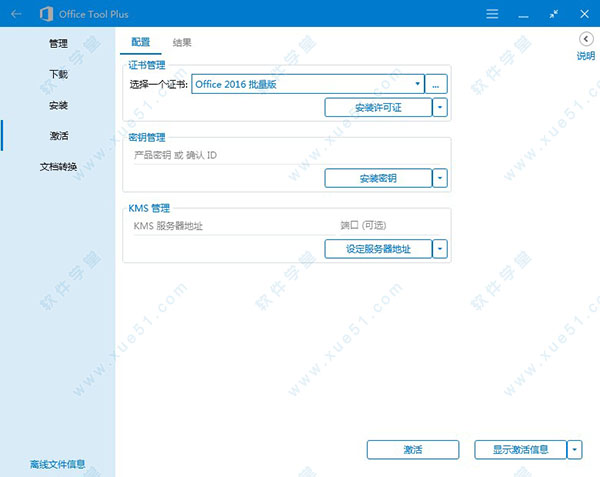Expand dropdown arrow next to 设定服务器地址
This screenshot has height=477, width=600.
[x=440, y=249]
